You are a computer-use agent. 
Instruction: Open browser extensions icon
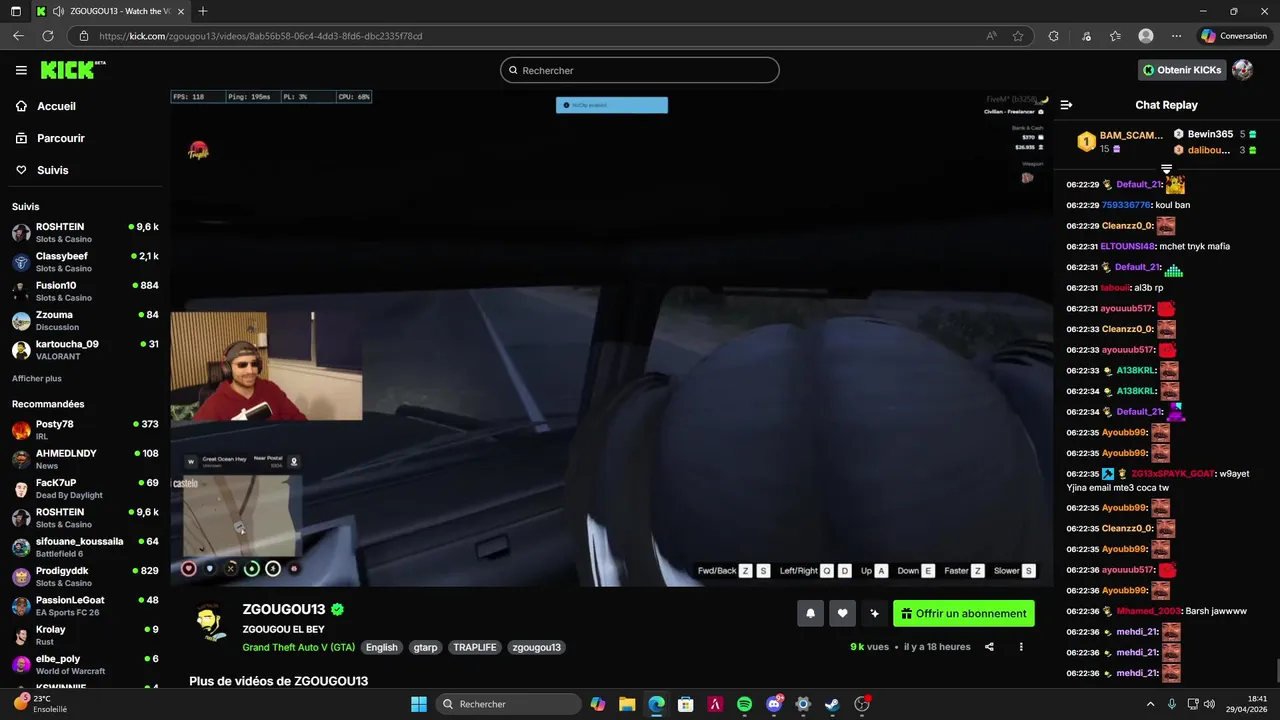click(1053, 36)
